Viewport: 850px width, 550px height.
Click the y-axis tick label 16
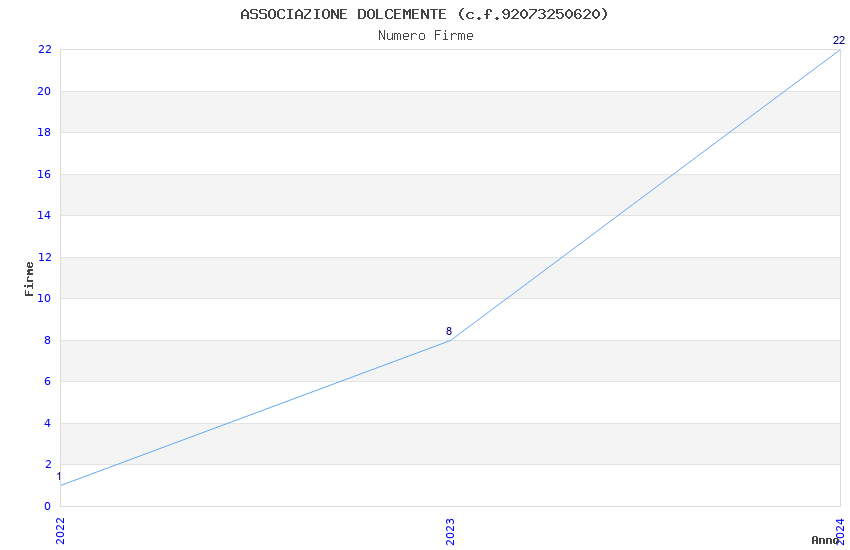pyautogui.click(x=44, y=174)
